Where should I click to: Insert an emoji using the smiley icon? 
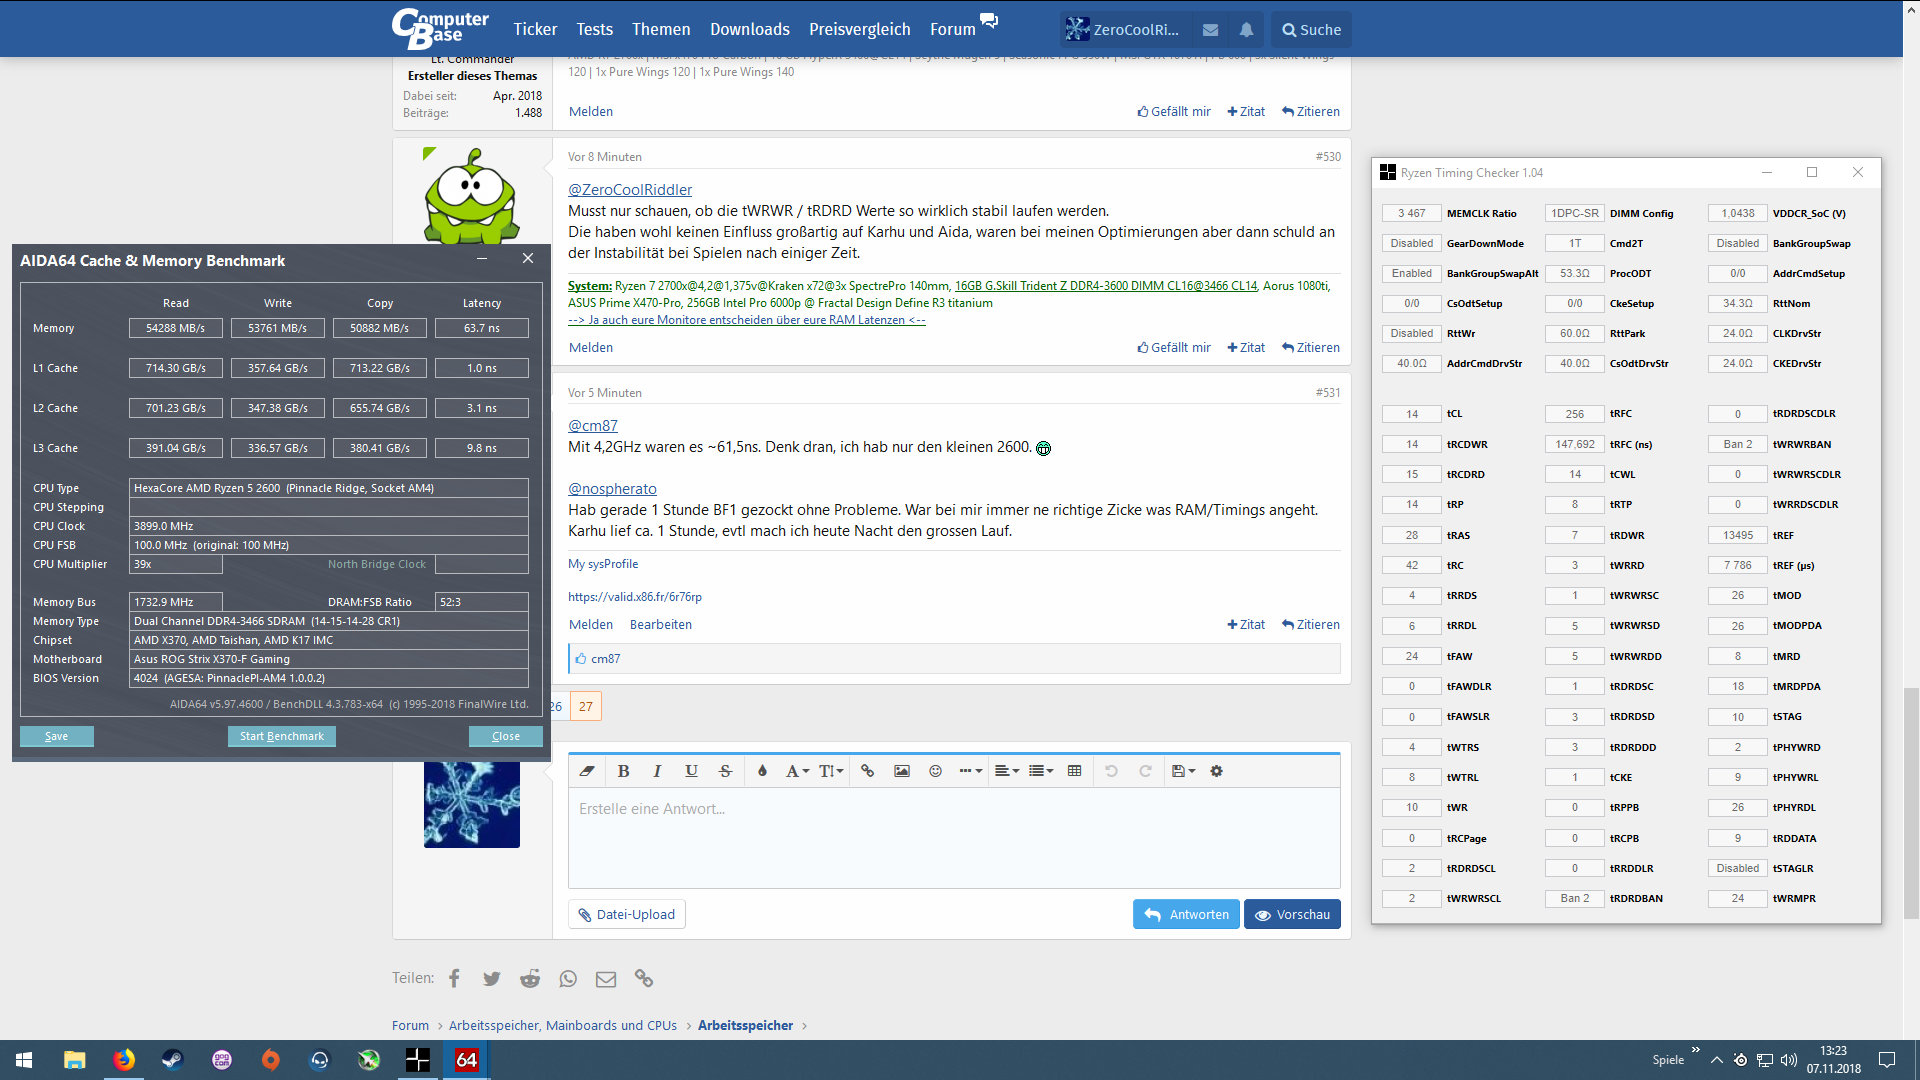point(936,771)
